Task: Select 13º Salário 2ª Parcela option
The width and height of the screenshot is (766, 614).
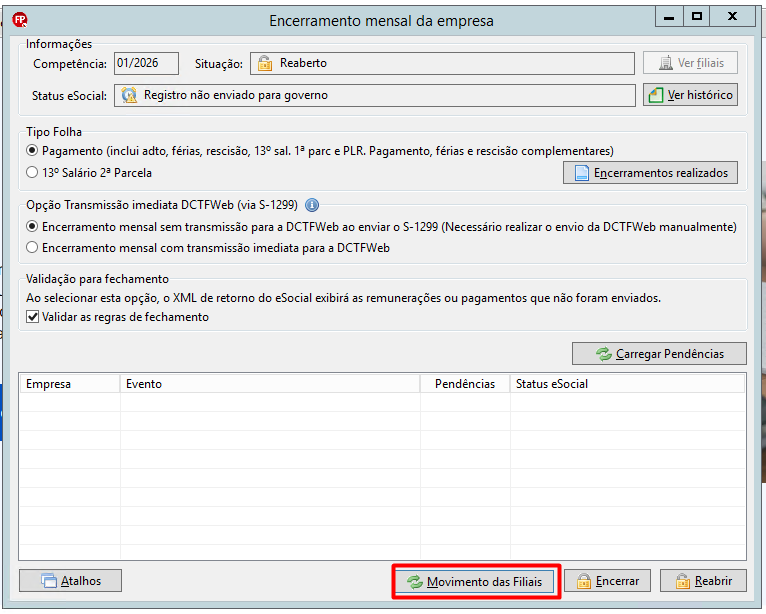Action: 32,172
